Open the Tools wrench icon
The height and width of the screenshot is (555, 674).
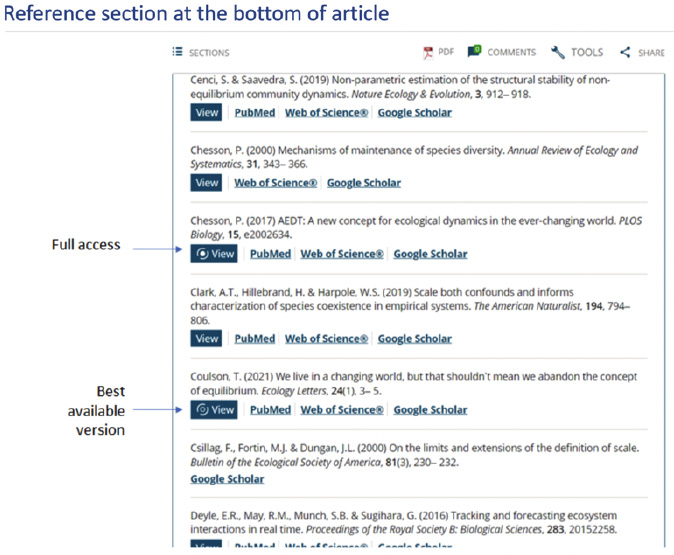(558, 52)
